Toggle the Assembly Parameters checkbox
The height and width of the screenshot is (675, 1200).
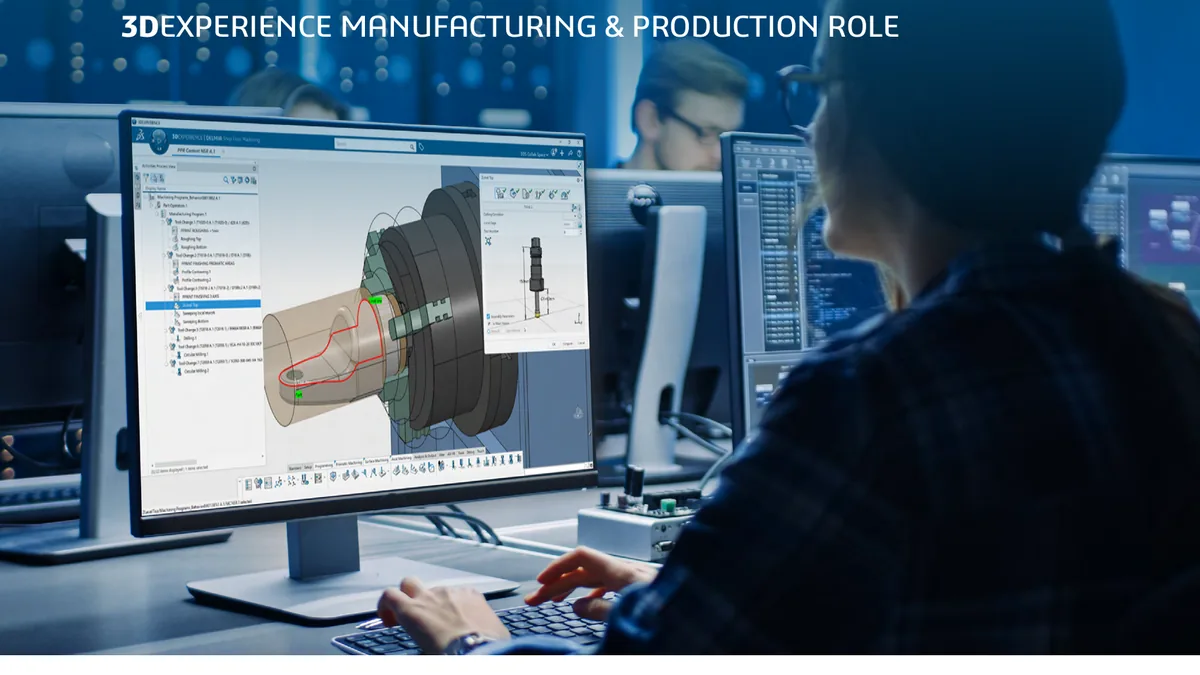tap(488, 316)
